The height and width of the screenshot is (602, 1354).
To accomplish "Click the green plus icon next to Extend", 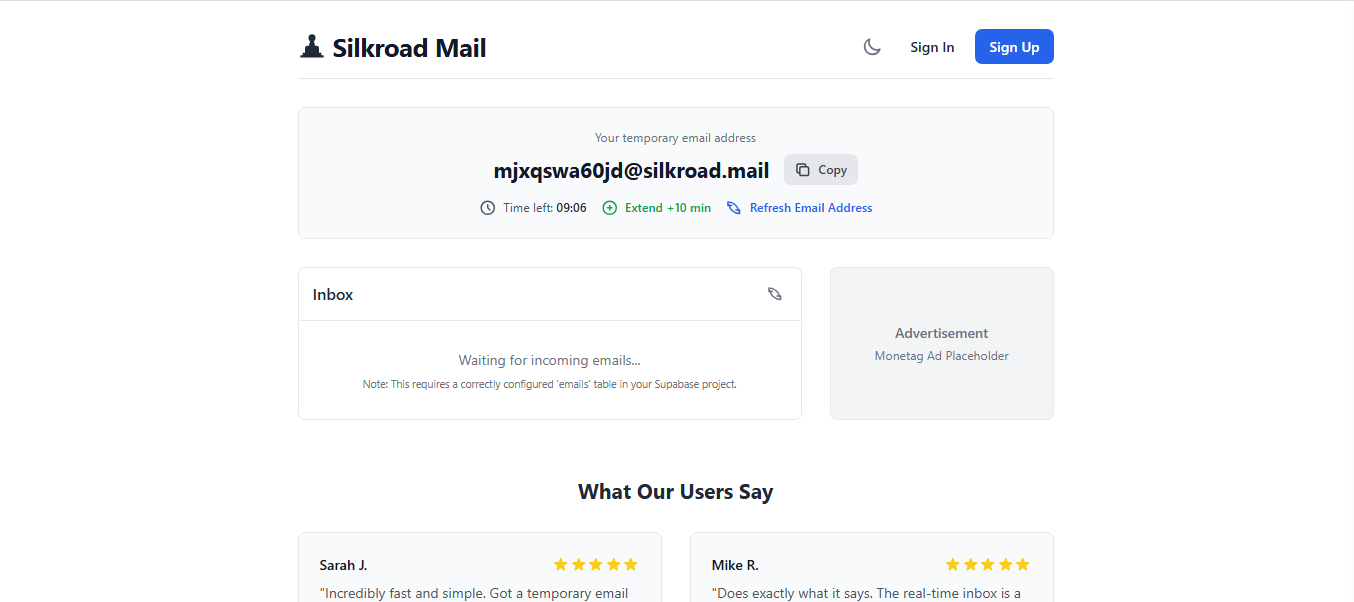I will pos(609,207).
